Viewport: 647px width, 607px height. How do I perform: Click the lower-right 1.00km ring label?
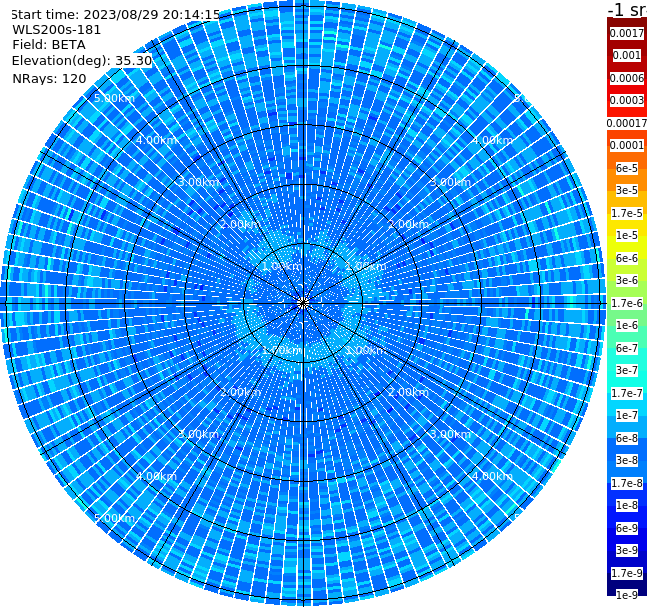click(366, 350)
